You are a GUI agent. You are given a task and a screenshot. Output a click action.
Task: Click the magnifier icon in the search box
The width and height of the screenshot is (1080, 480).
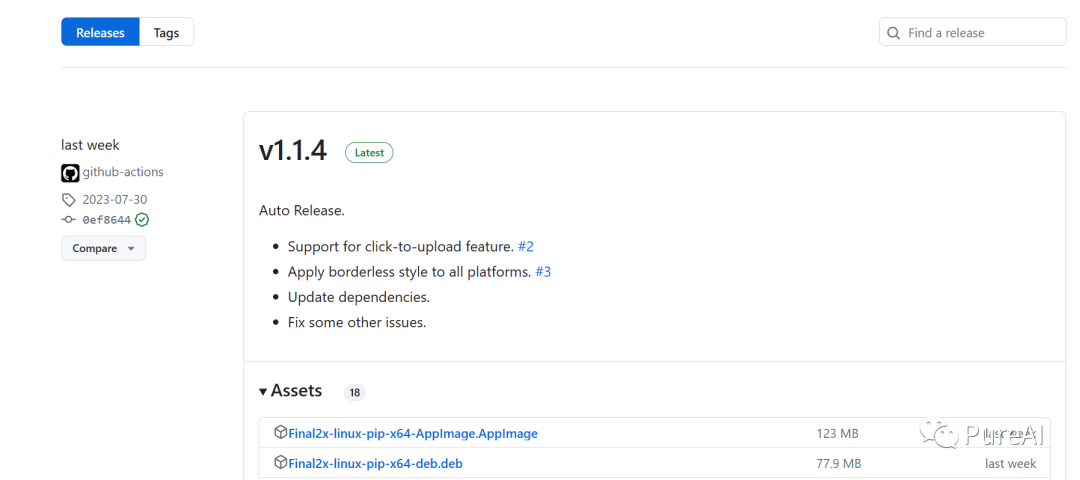coord(893,33)
